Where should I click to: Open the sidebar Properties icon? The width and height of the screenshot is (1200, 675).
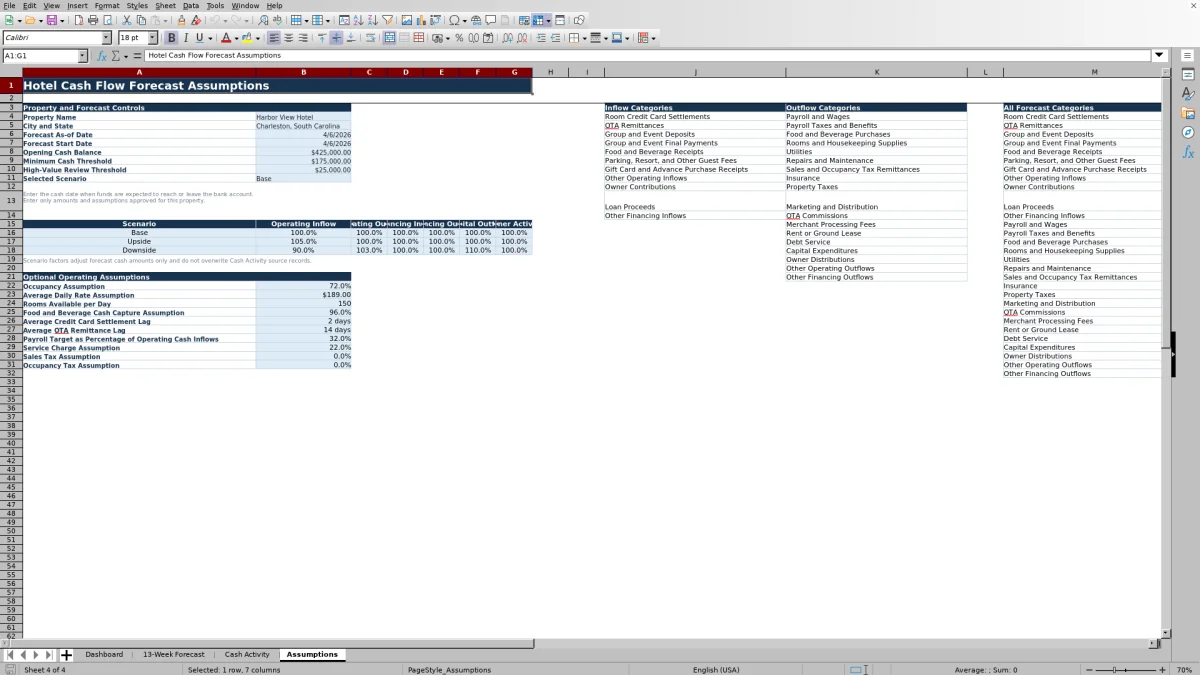pyautogui.click(x=1188, y=74)
